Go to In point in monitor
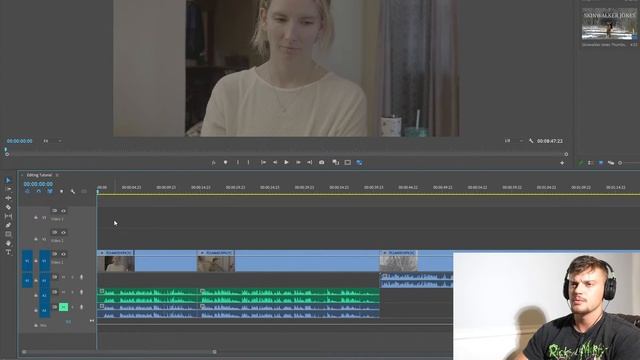The width and height of the screenshot is (640, 360). (263, 162)
